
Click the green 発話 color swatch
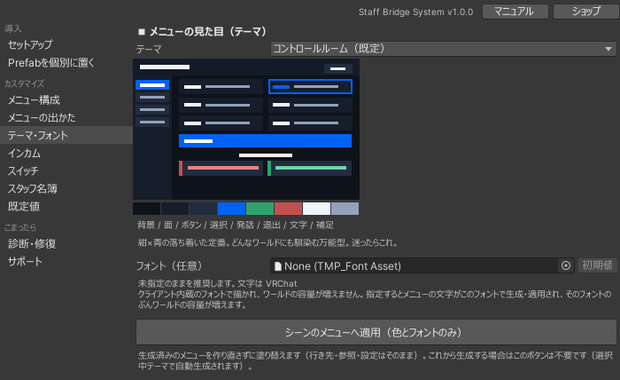(x=260, y=208)
